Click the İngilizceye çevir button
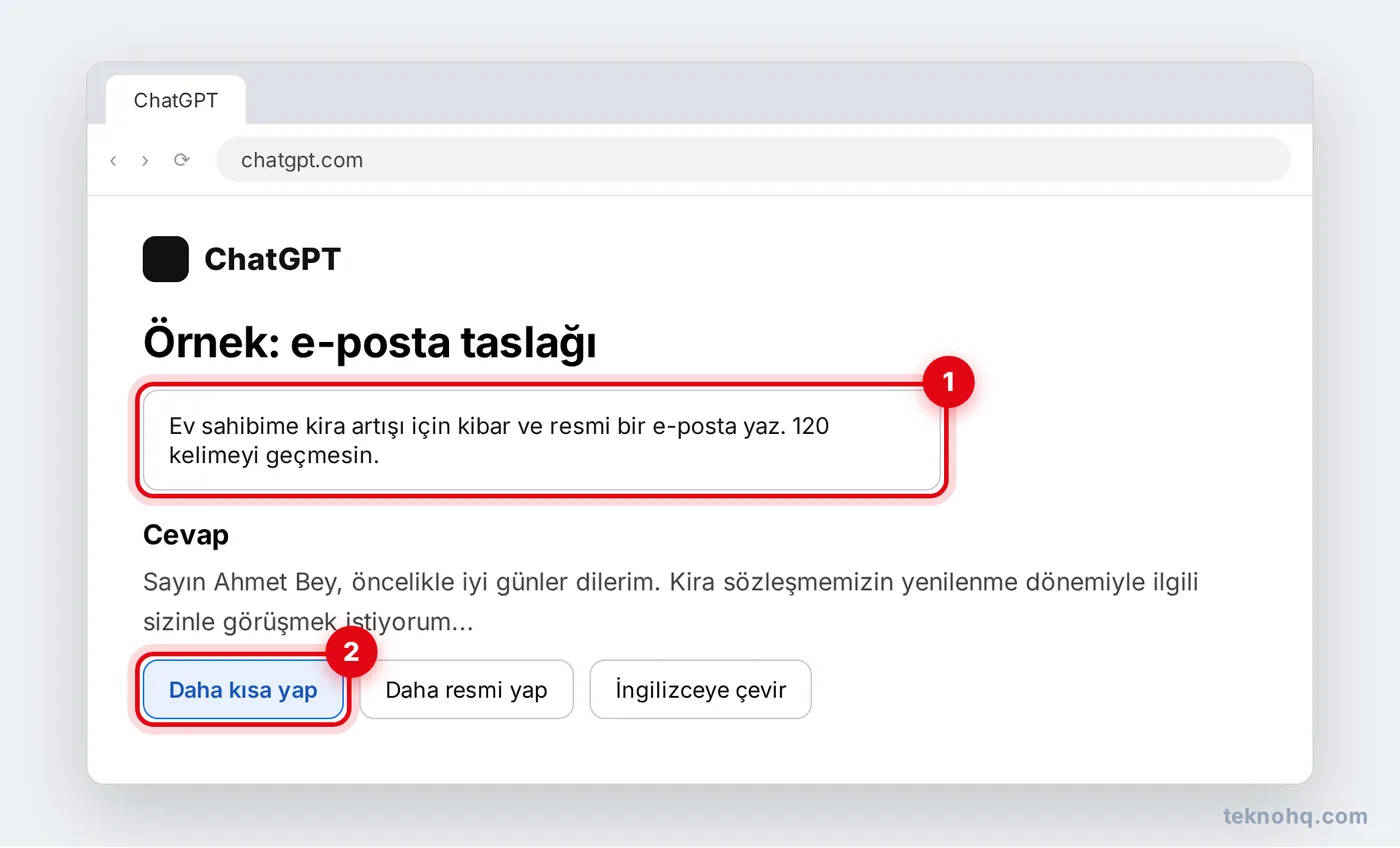 point(701,690)
